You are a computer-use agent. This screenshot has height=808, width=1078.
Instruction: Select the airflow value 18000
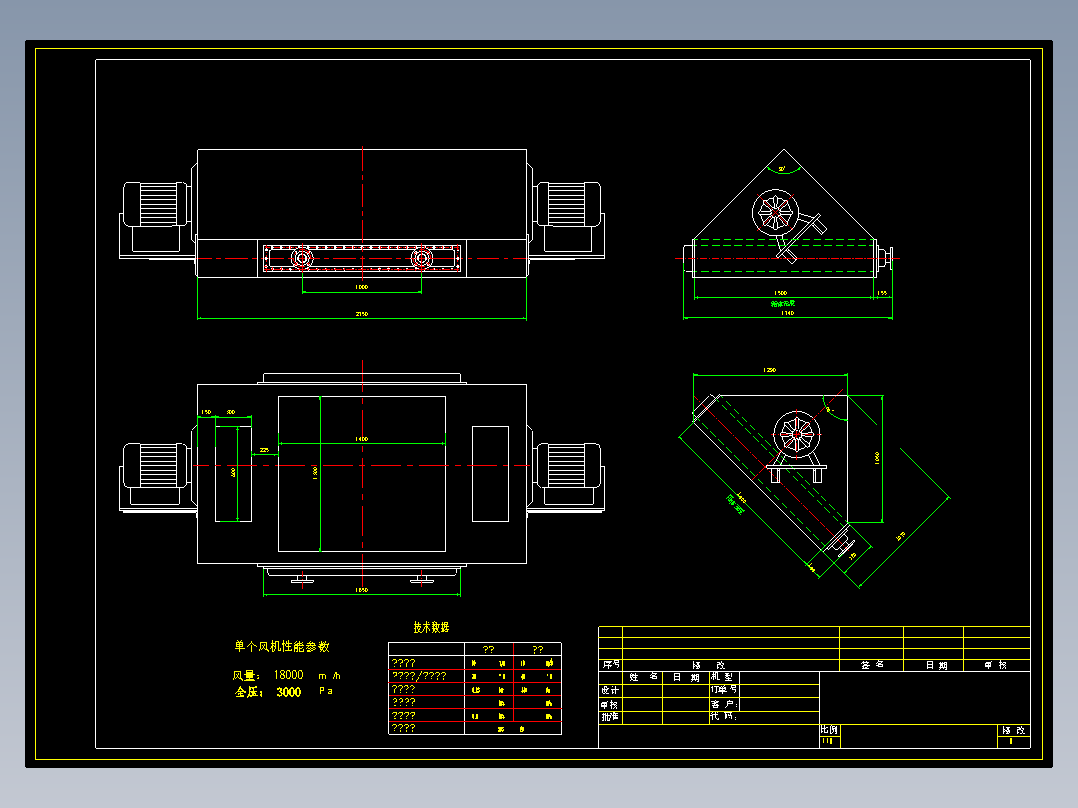(x=289, y=675)
